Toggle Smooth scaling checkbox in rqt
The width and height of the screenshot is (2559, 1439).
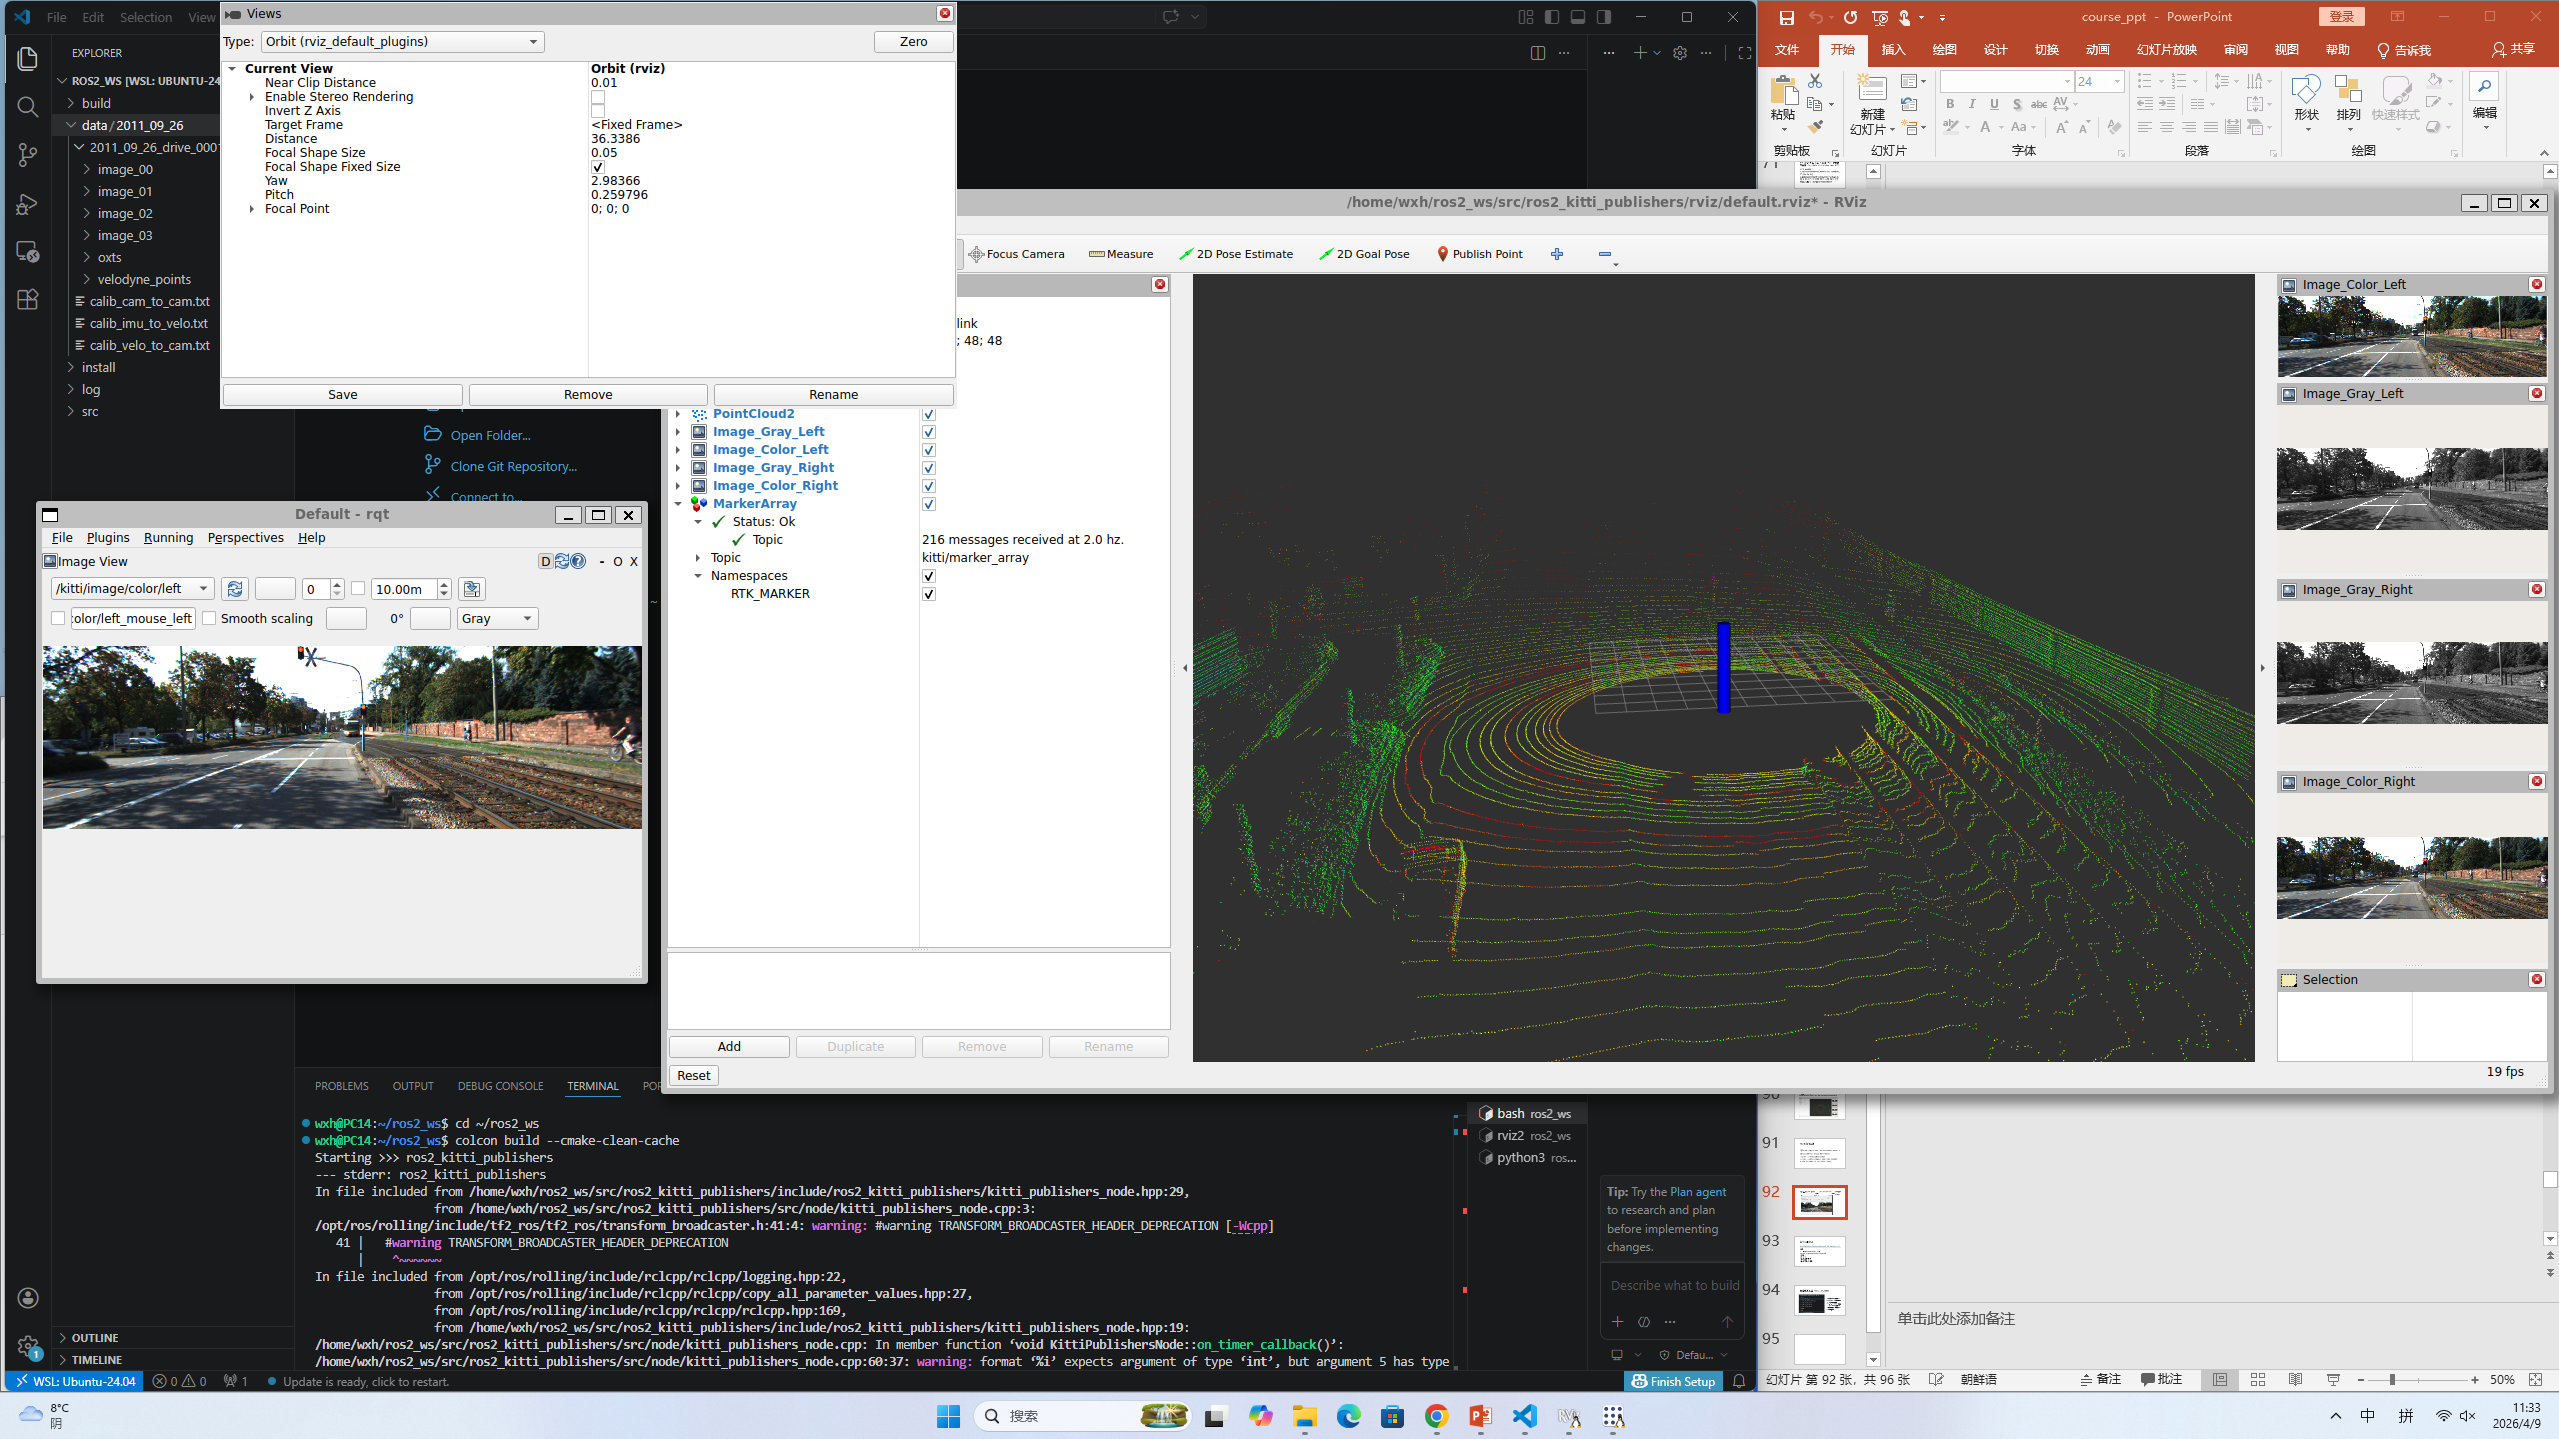pos(209,618)
